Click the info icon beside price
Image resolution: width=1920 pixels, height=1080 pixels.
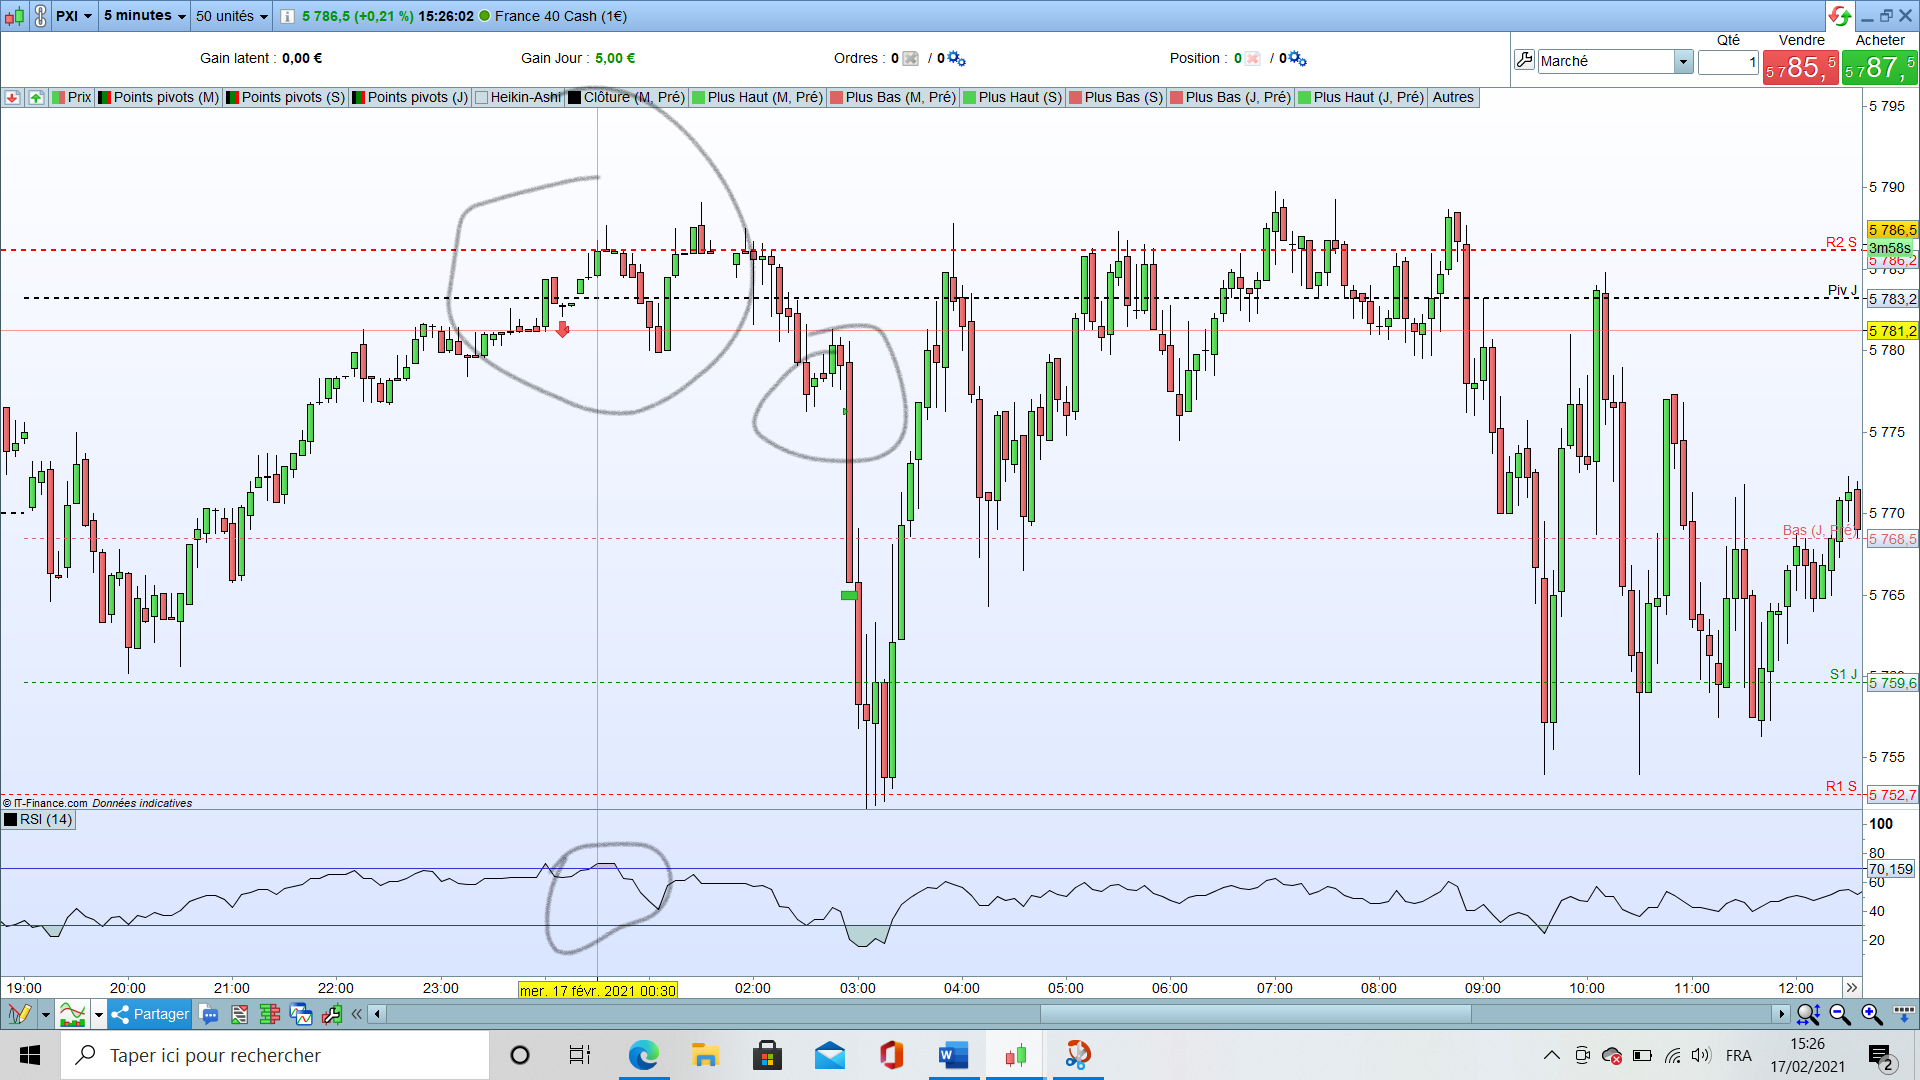[287, 16]
